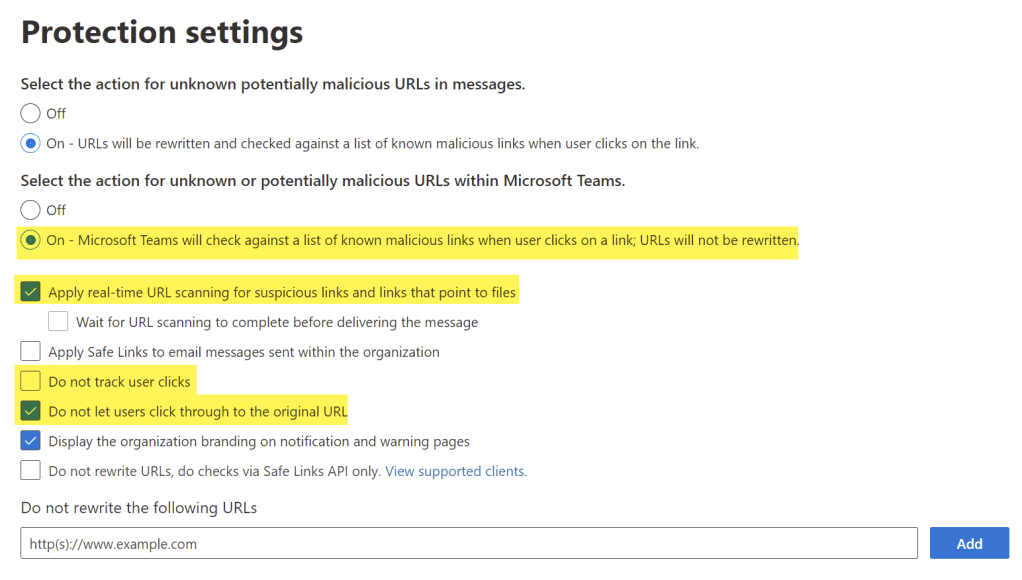
Task: Choose Off radio for Microsoft Teams URLs
Action: [31, 210]
